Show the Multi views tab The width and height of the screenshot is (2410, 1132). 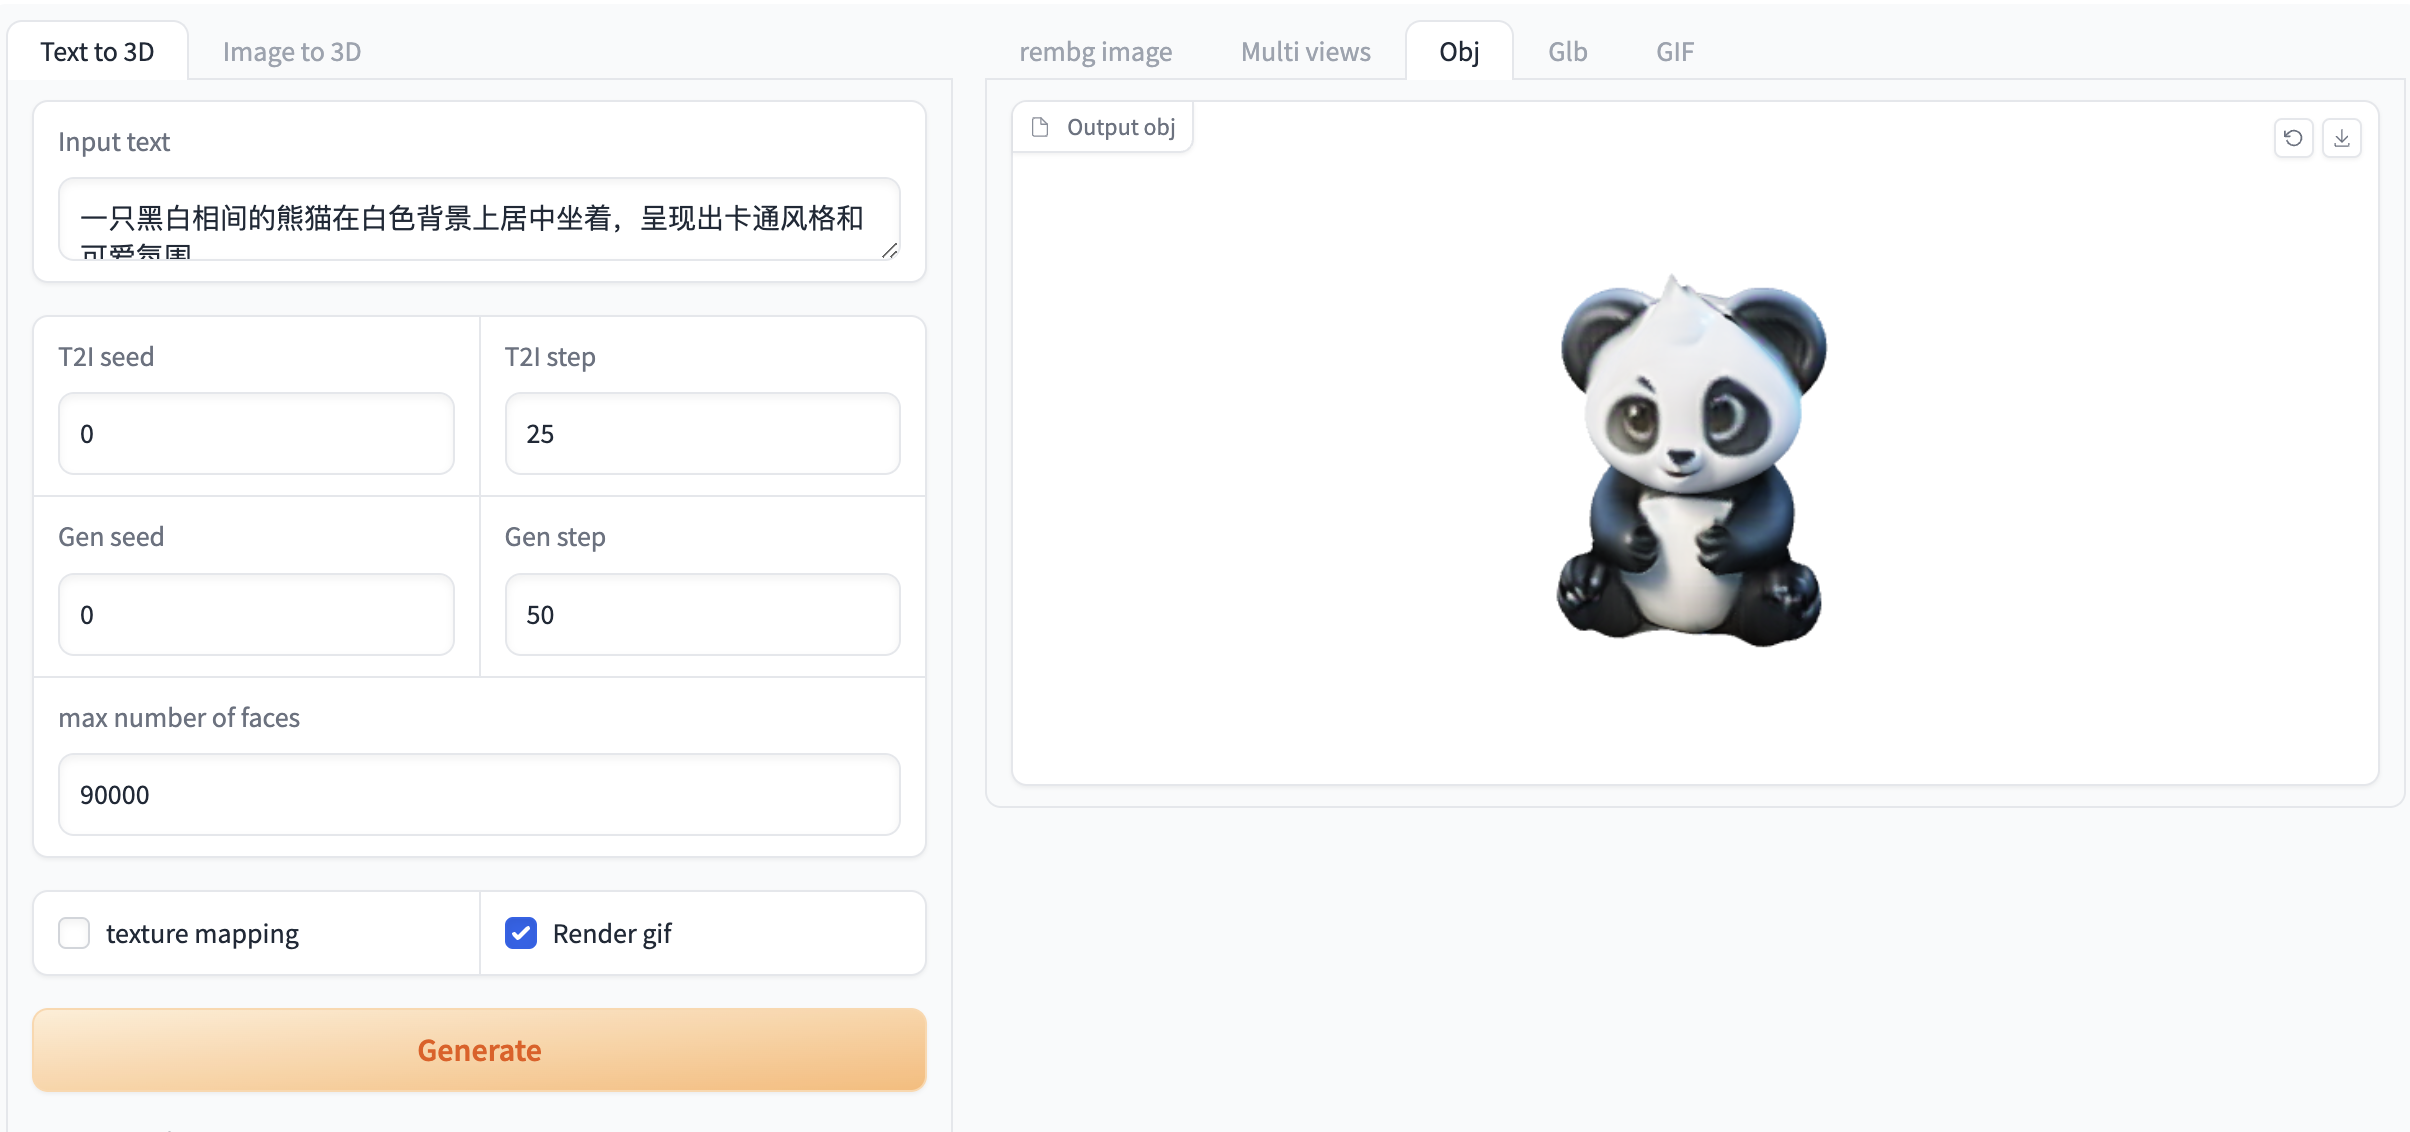[x=1305, y=52]
